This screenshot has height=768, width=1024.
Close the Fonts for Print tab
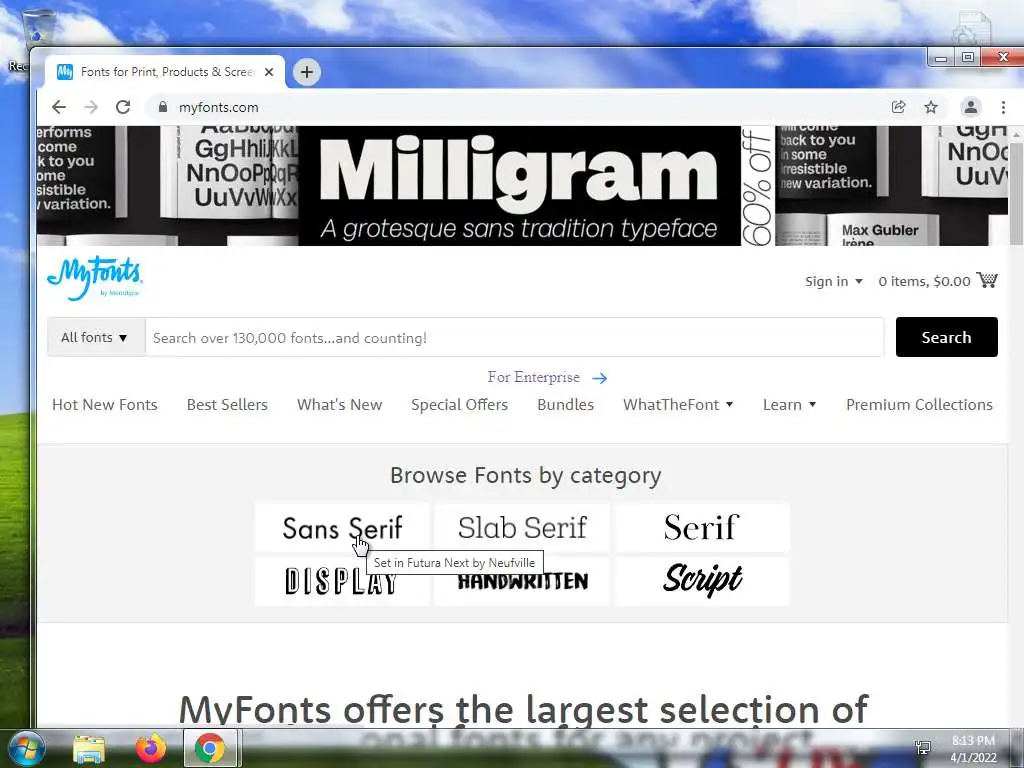click(268, 72)
